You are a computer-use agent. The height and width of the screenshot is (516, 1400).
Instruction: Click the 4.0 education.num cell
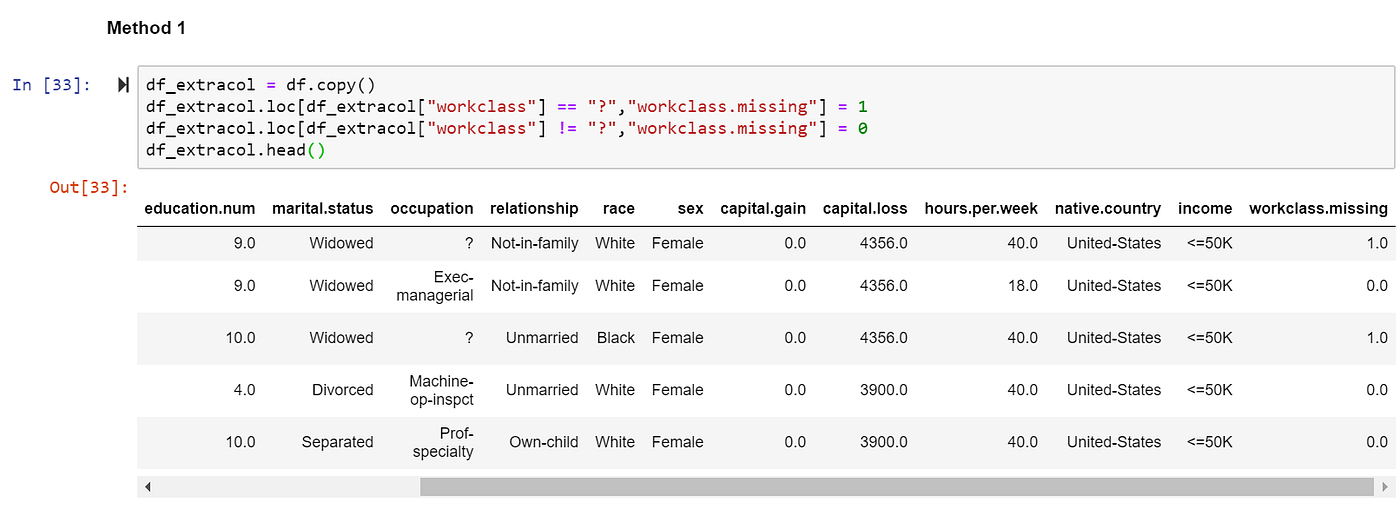point(244,390)
